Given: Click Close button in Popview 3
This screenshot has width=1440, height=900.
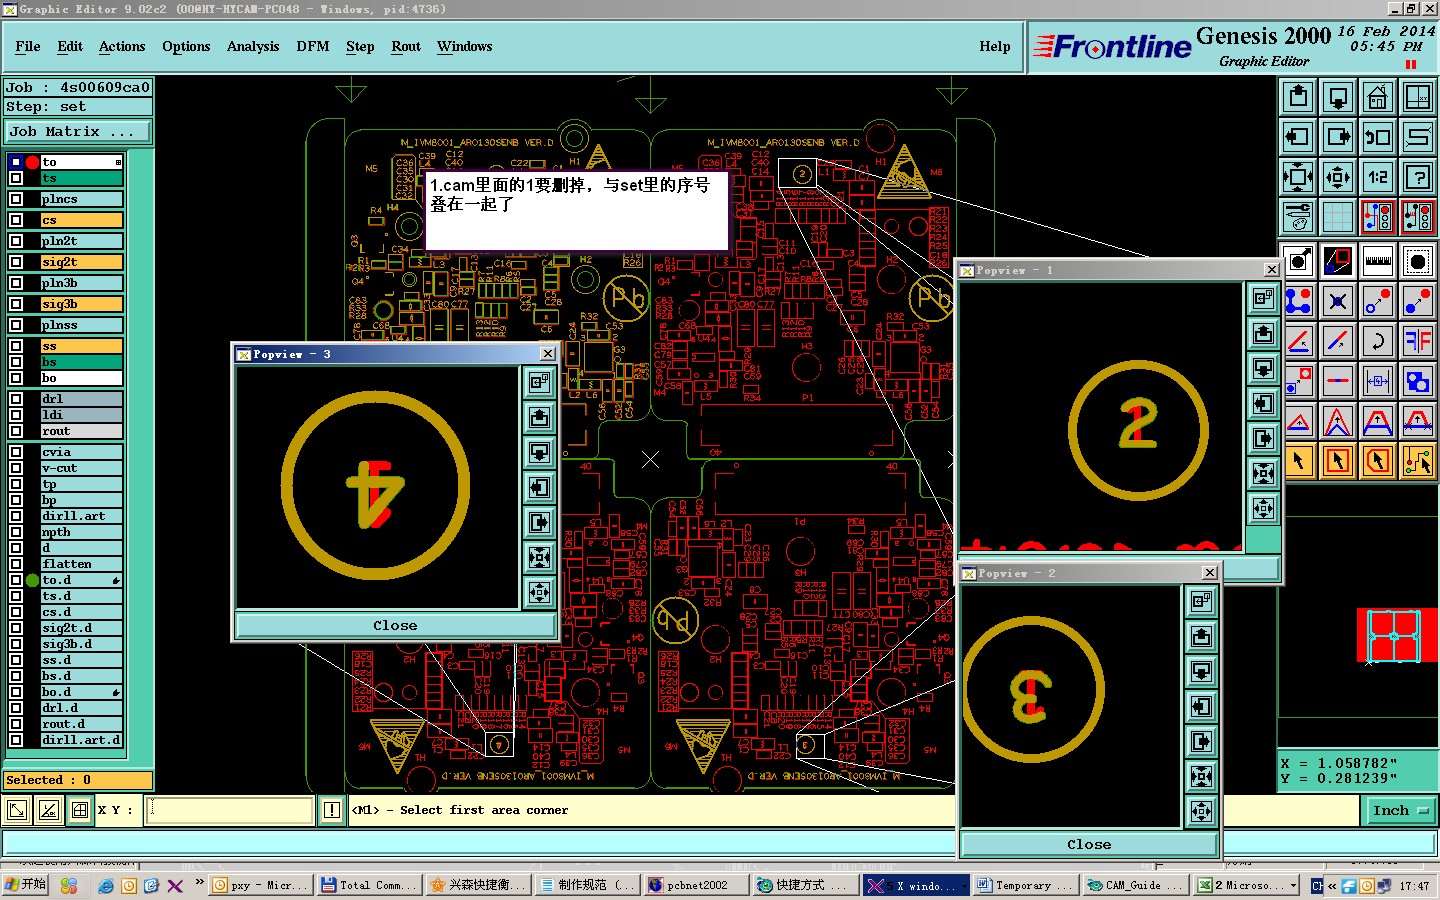Looking at the screenshot, I should 395,626.
